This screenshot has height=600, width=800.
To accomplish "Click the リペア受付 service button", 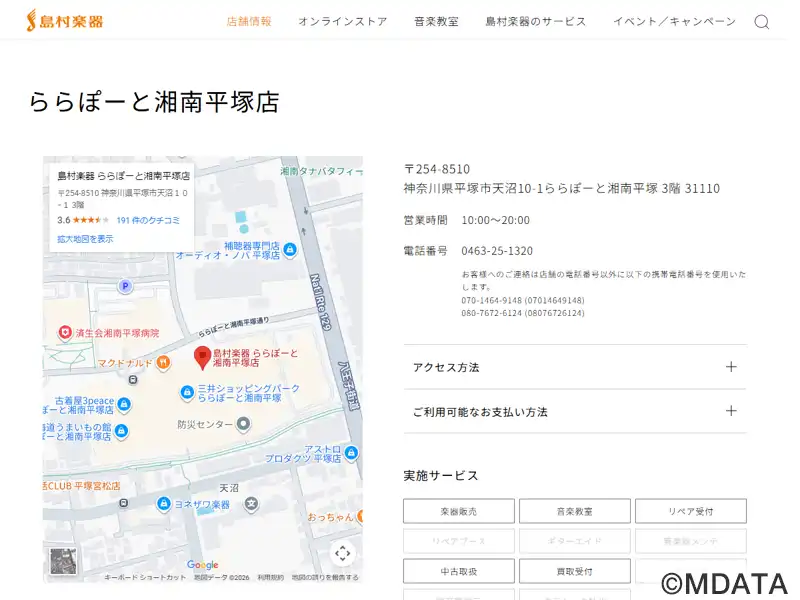I will (691, 511).
